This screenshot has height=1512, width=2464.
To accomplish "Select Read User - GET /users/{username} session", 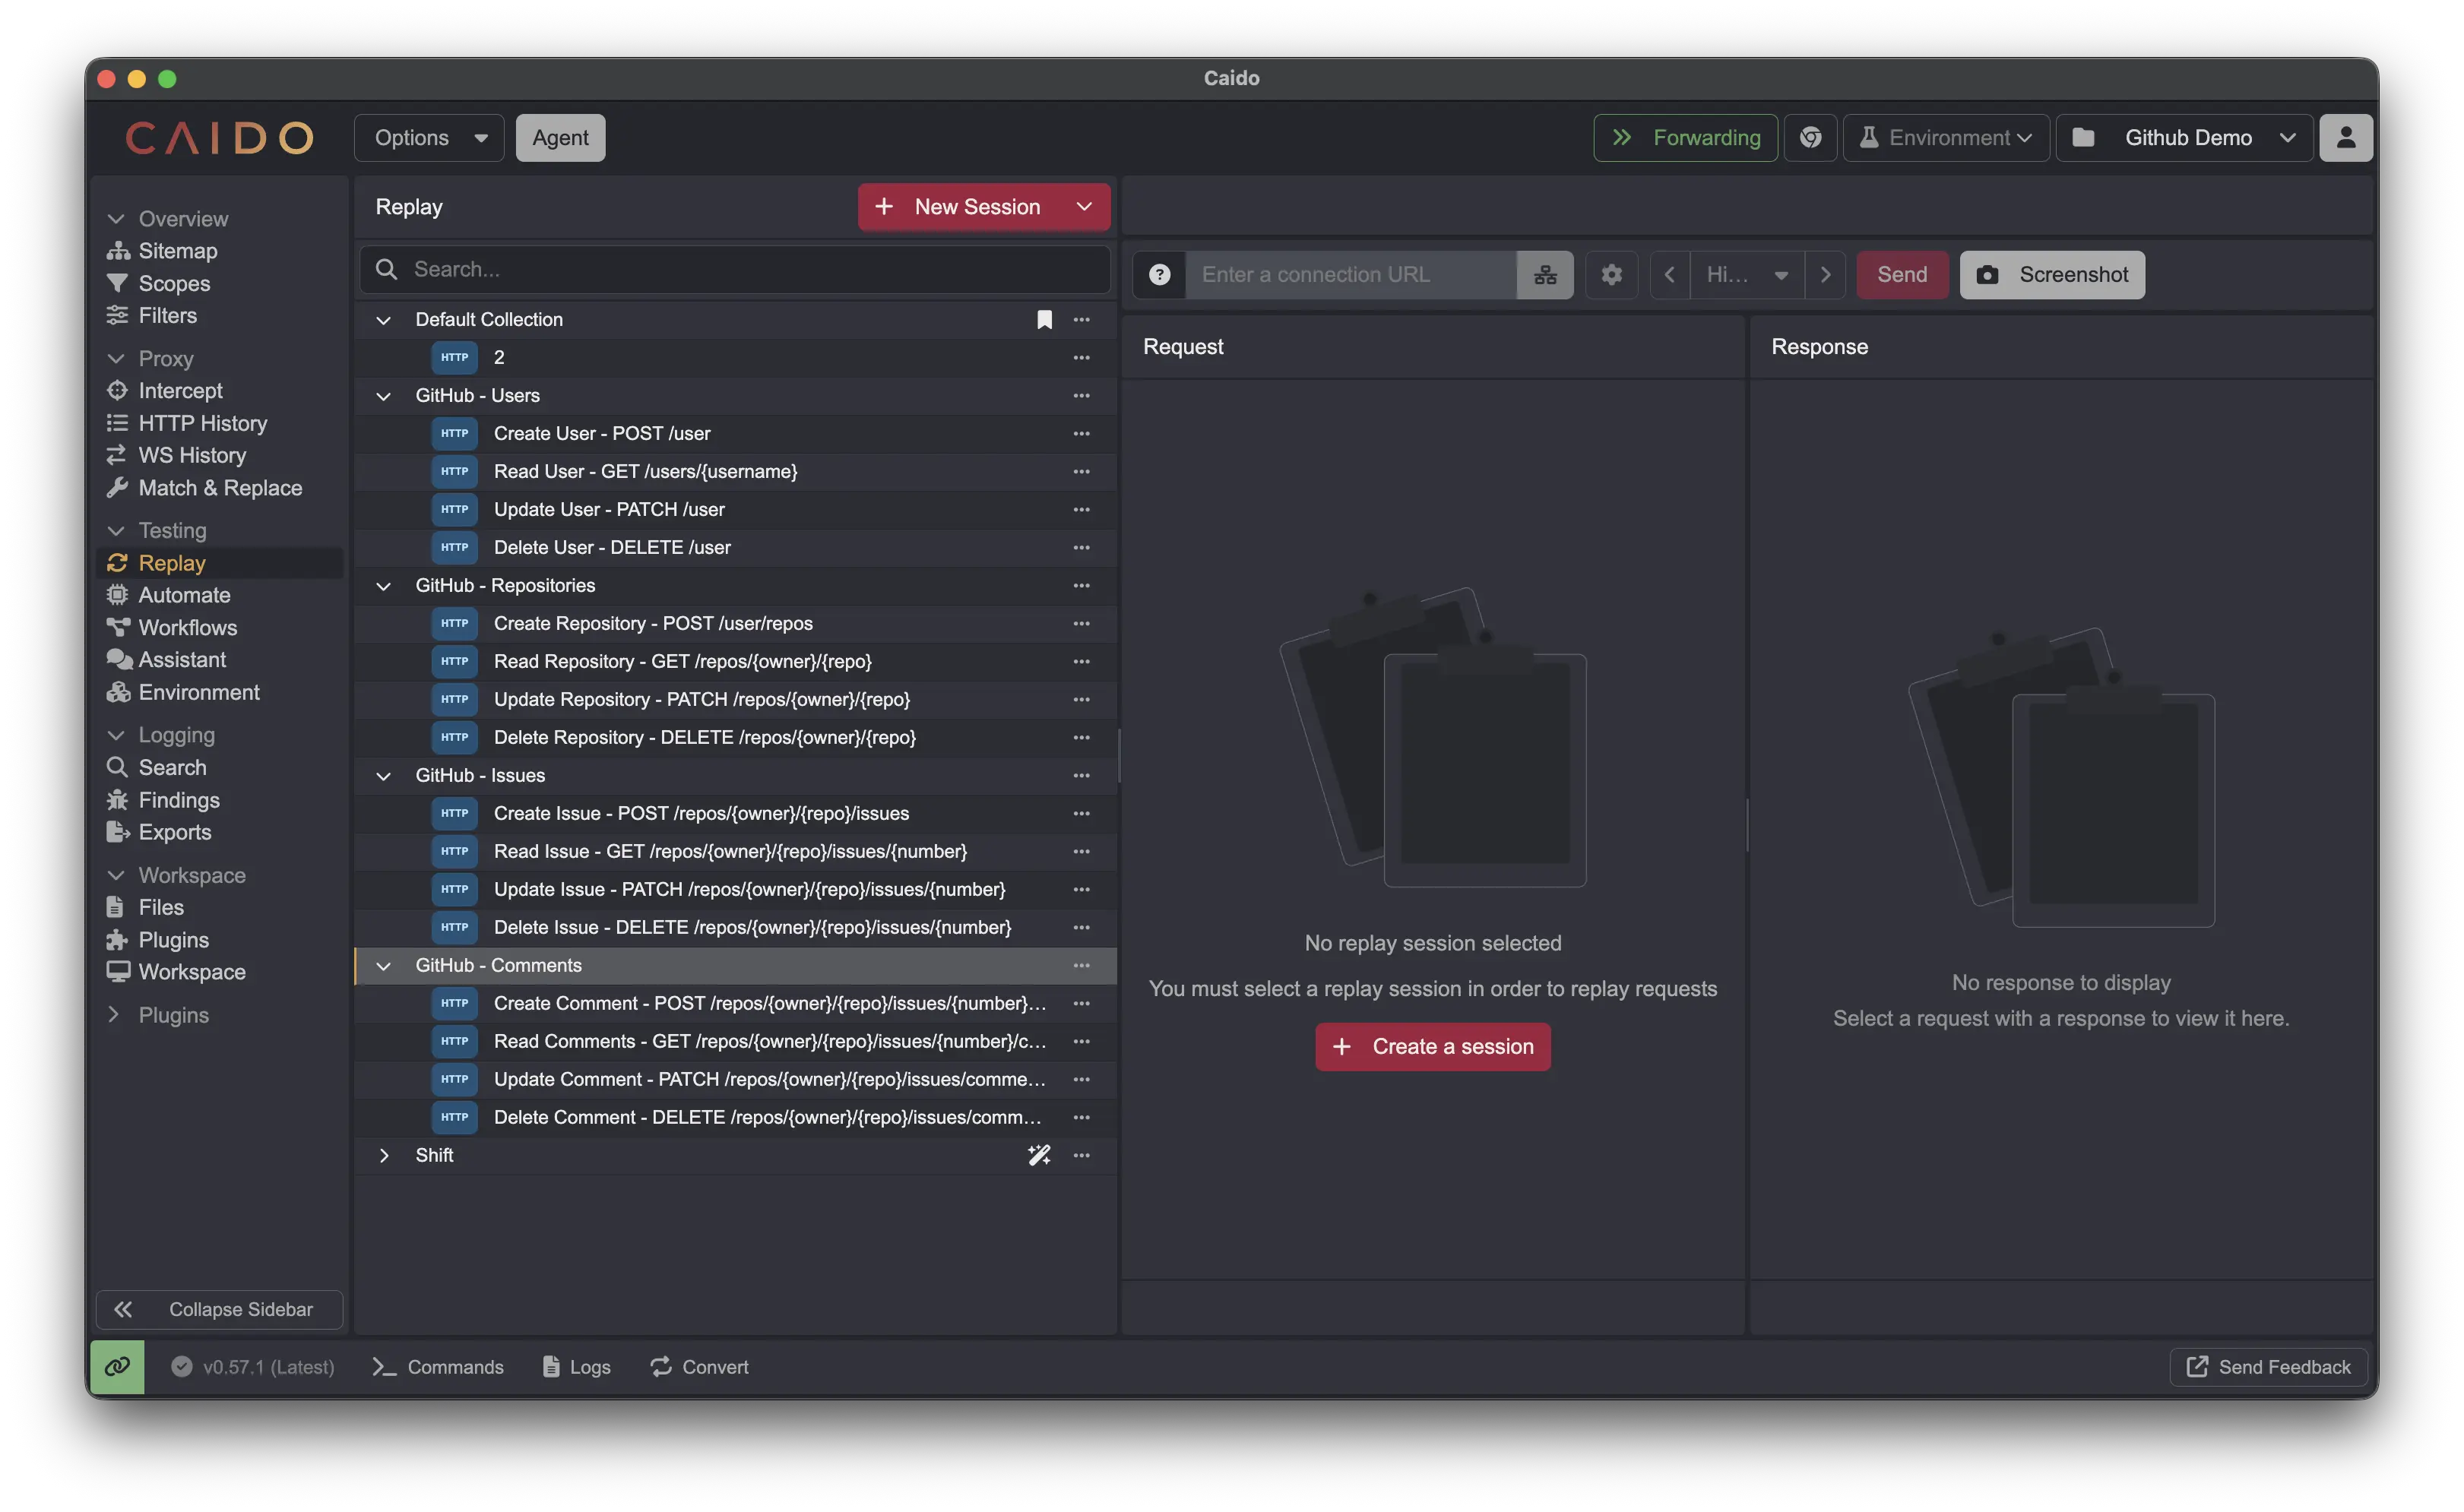I will pos(735,472).
